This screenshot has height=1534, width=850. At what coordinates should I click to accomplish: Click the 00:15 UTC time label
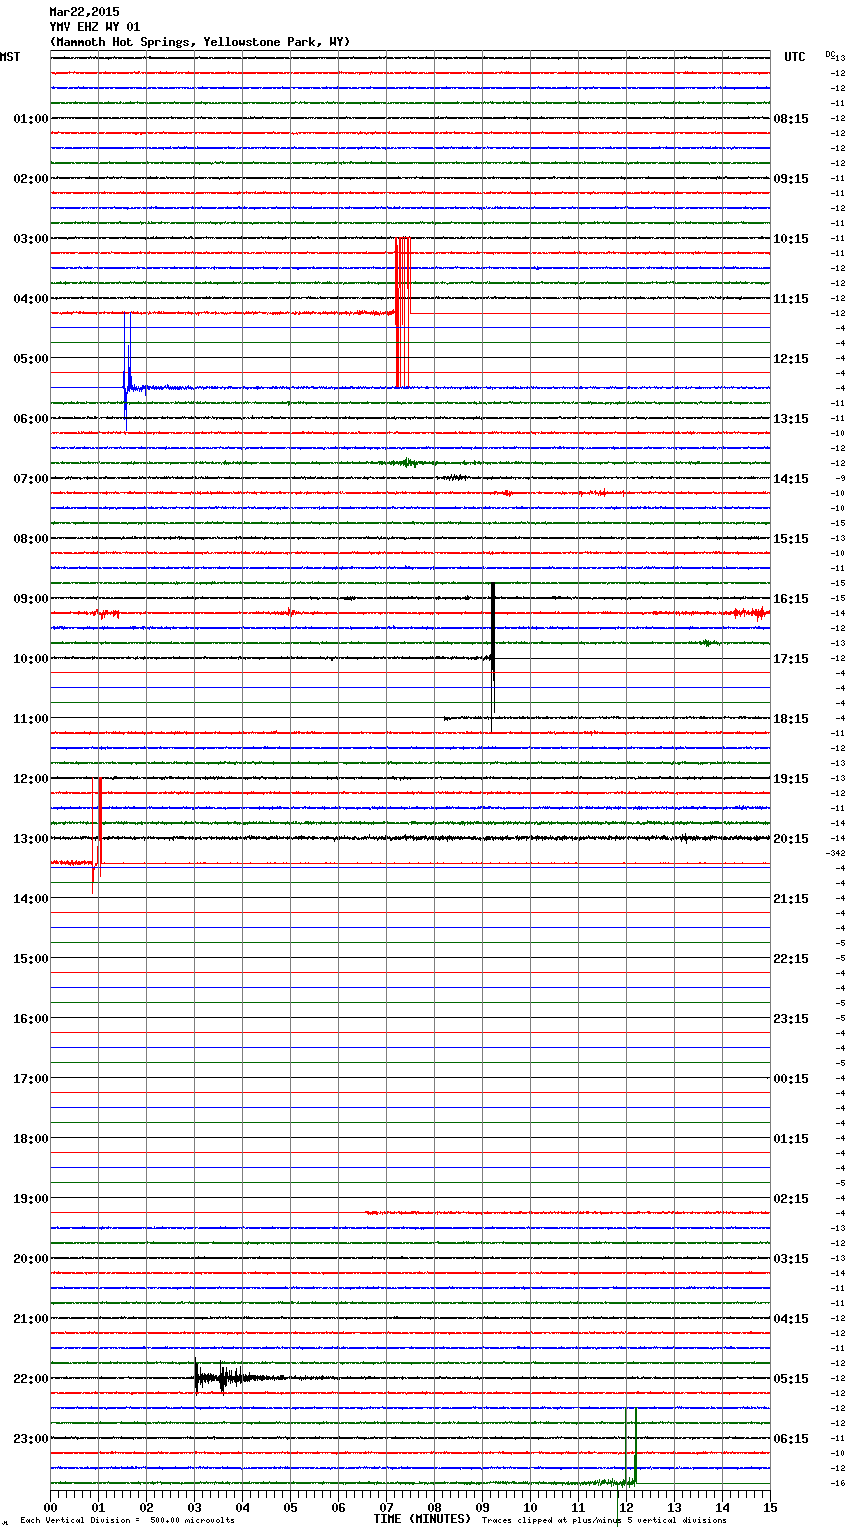pos(791,1079)
